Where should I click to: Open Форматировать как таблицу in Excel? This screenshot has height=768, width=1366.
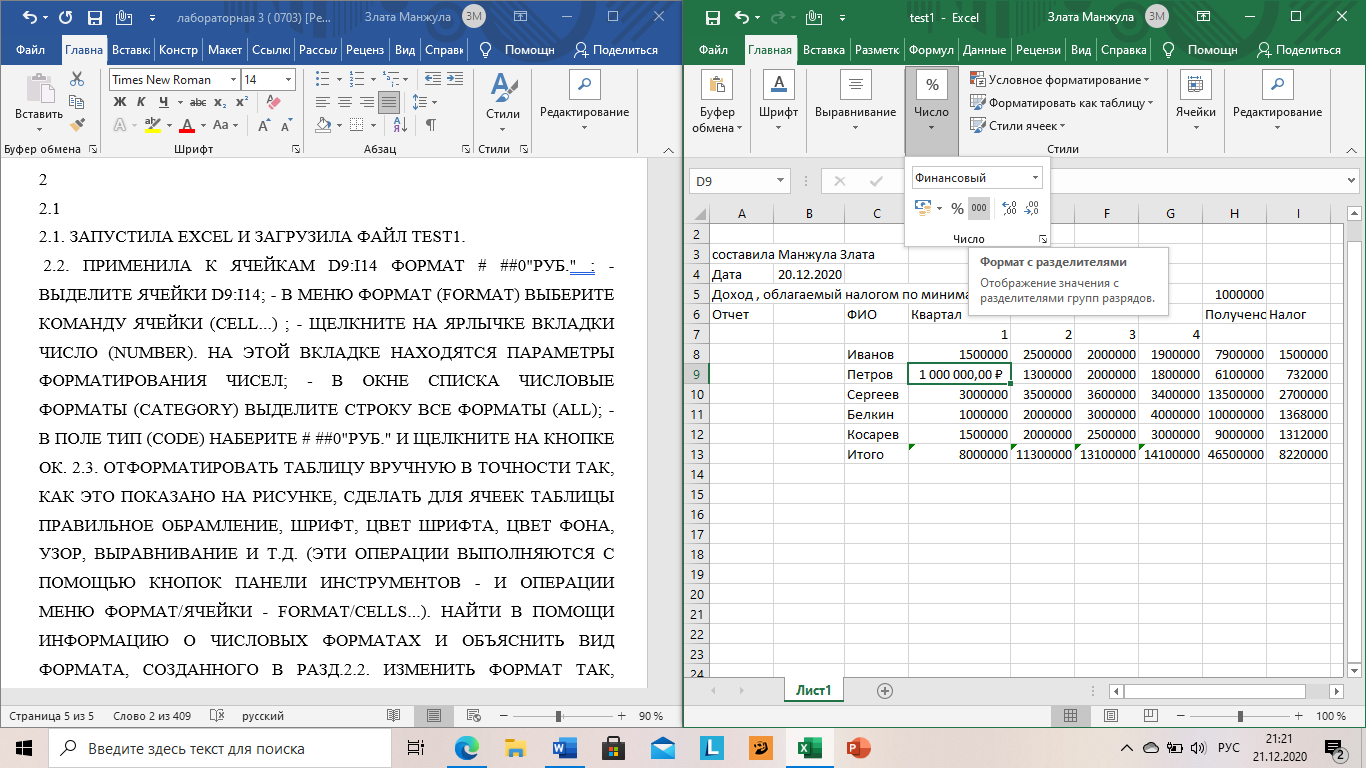pyautogui.click(x=1062, y=102)
